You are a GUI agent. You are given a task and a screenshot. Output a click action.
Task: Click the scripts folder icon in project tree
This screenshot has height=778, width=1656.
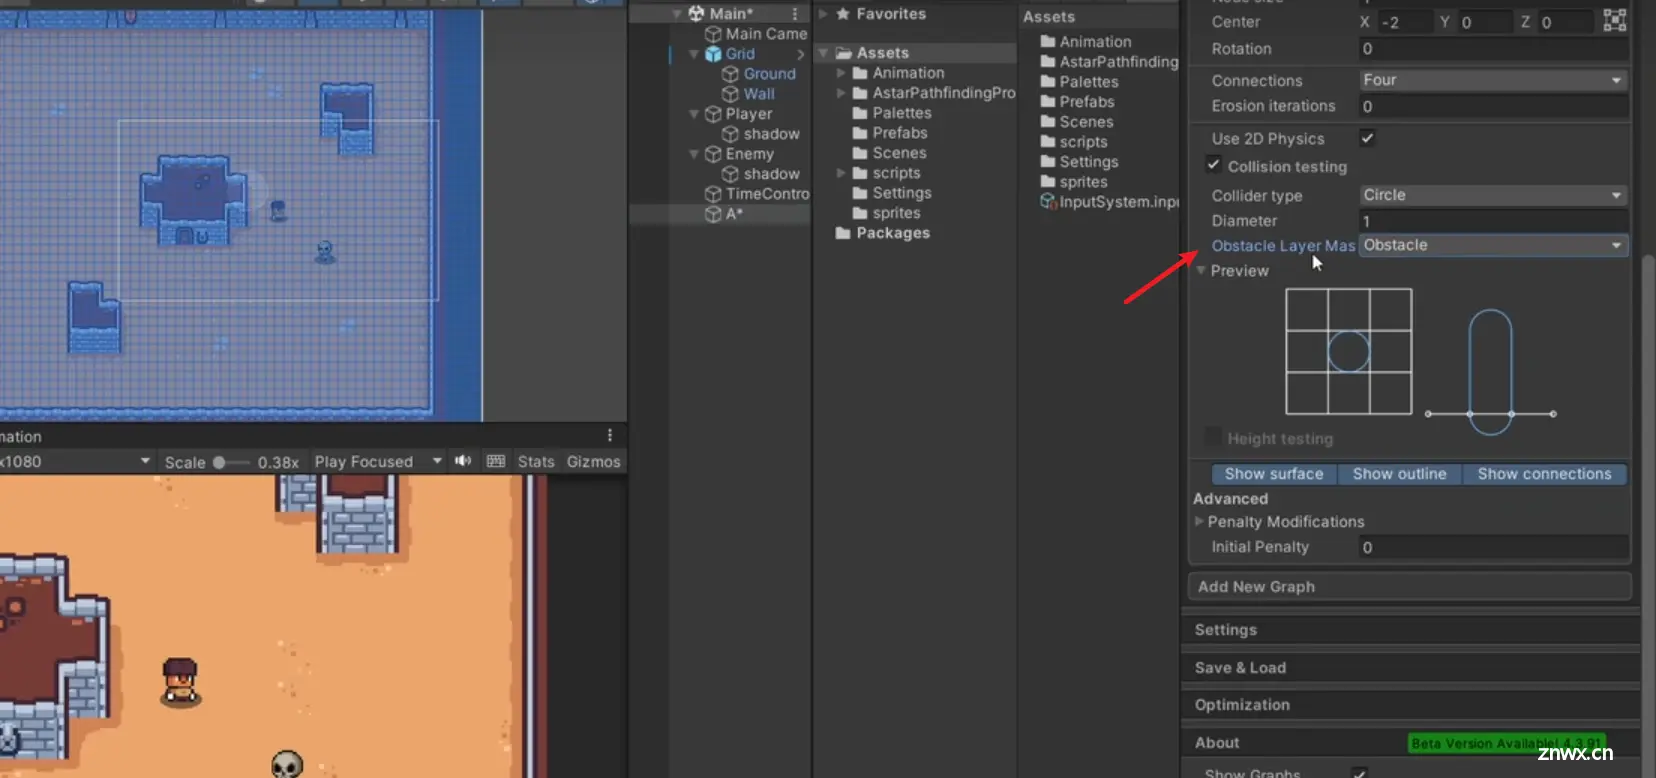click(x=860, y=173)
